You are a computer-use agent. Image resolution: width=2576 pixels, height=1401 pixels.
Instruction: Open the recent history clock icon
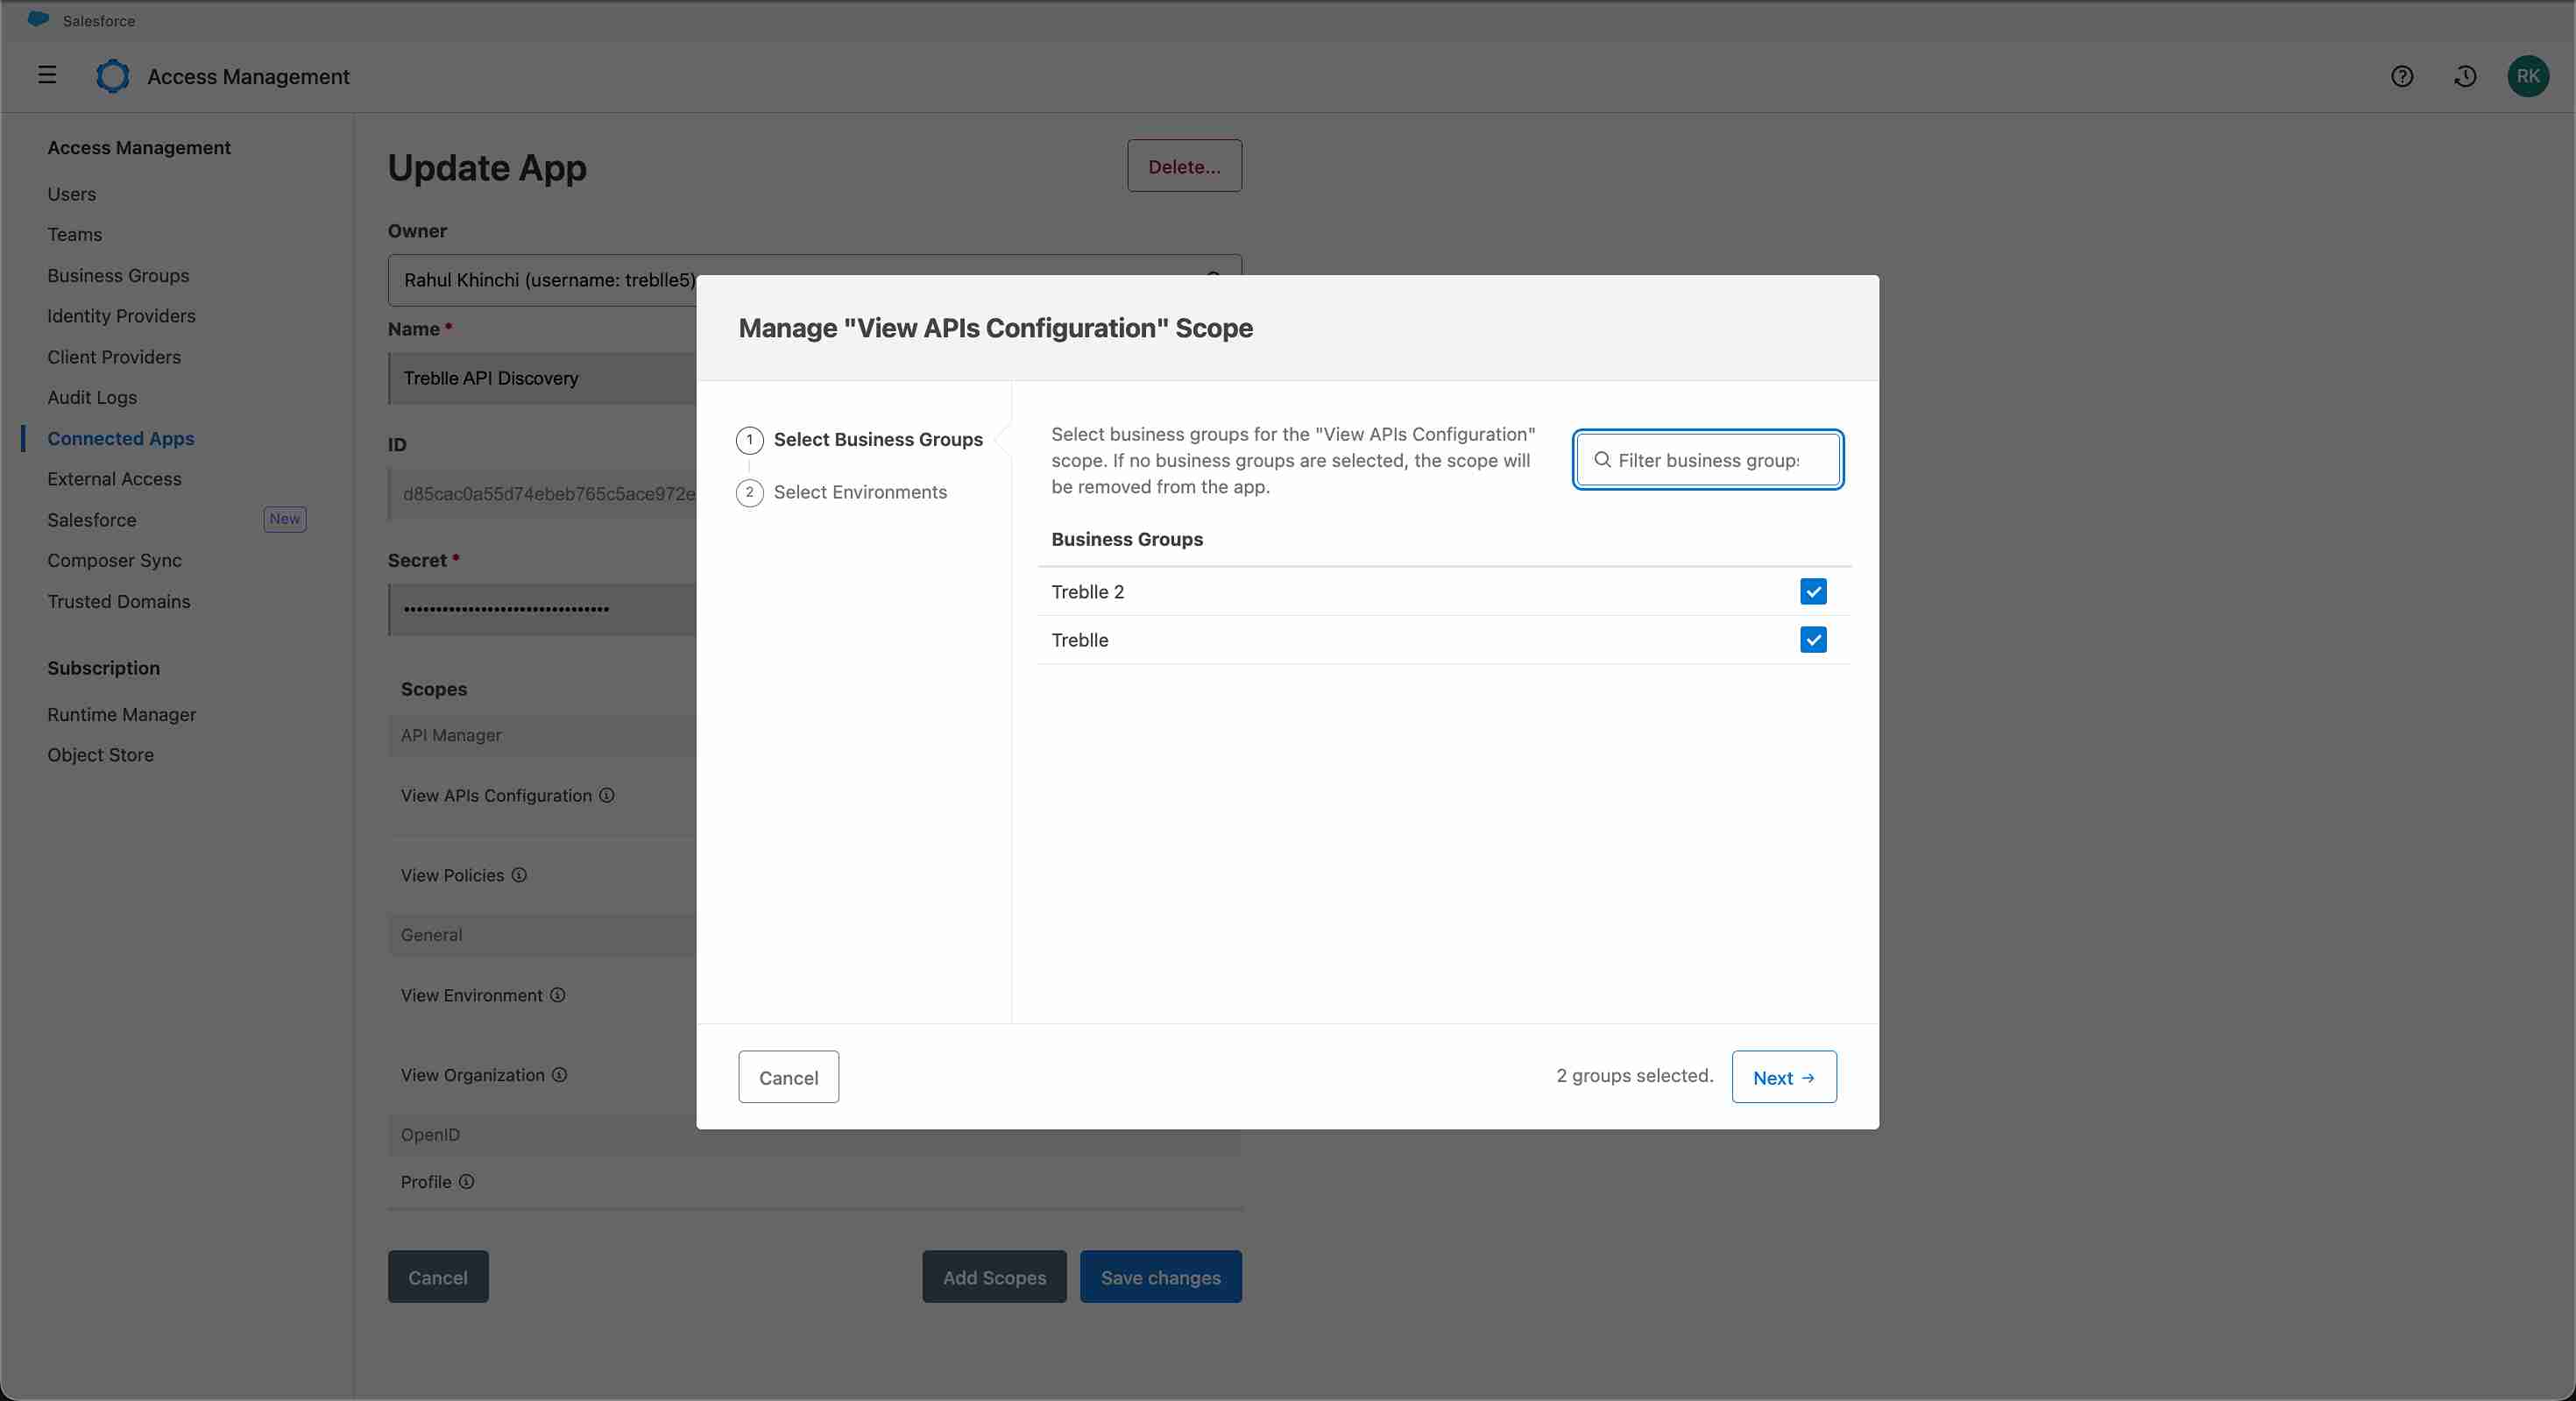tap(2464, 76)
